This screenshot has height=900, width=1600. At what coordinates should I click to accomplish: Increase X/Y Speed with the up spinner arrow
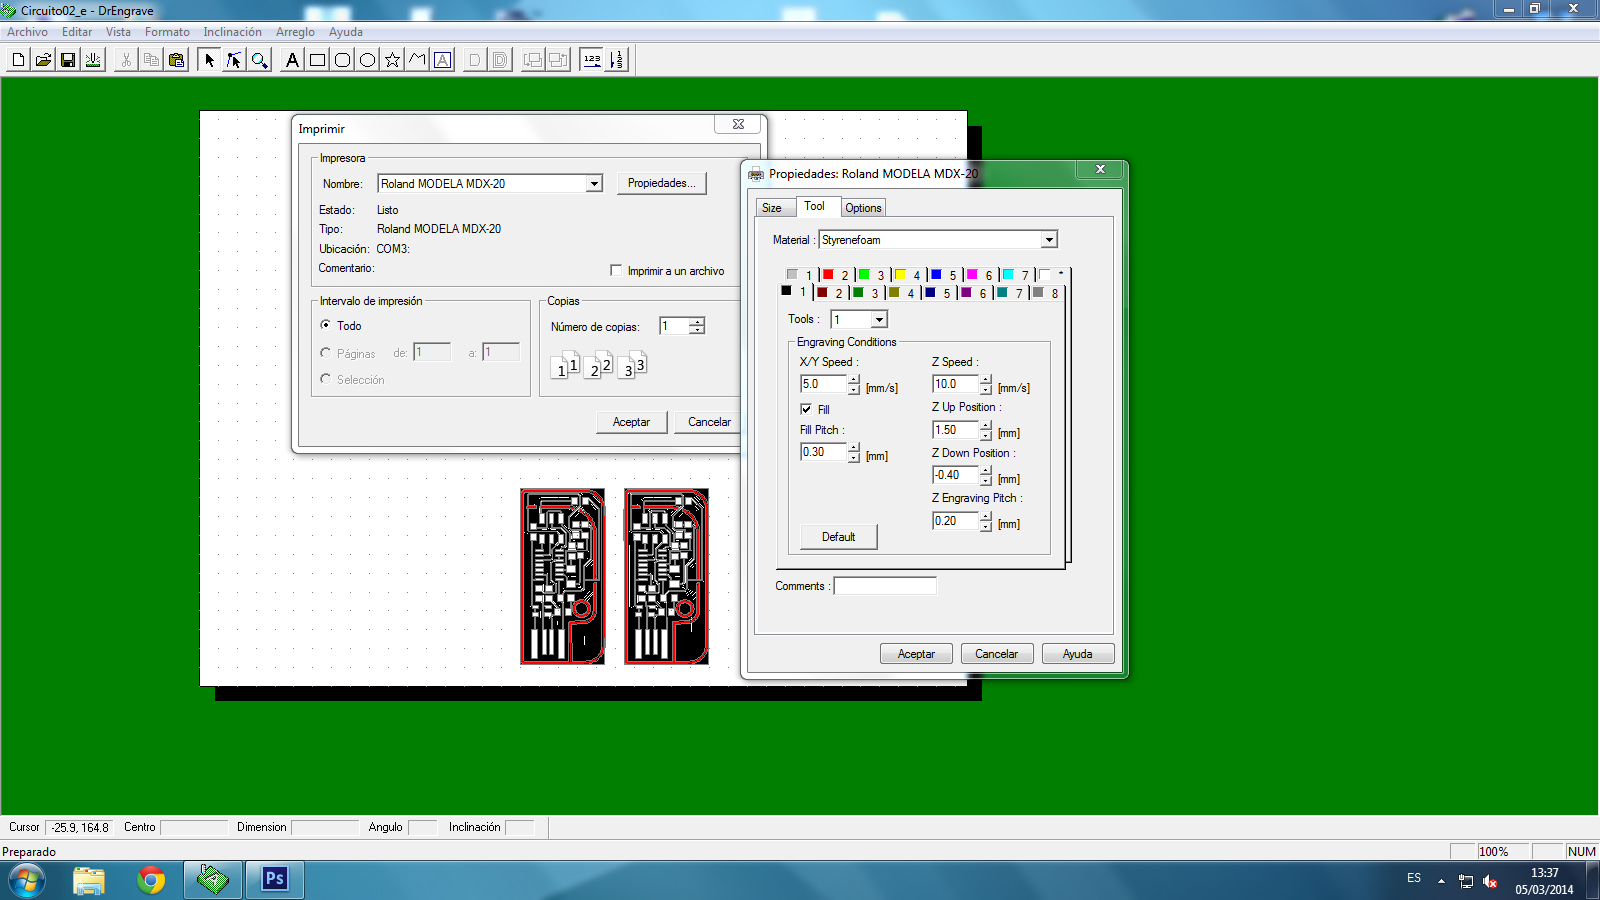click(853, 380)
